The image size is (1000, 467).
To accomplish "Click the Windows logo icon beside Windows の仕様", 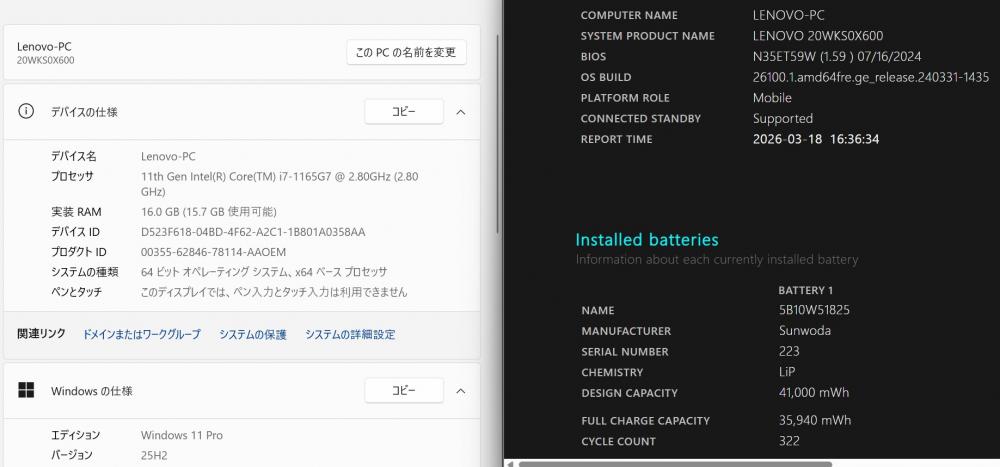I will pos(26,391).
